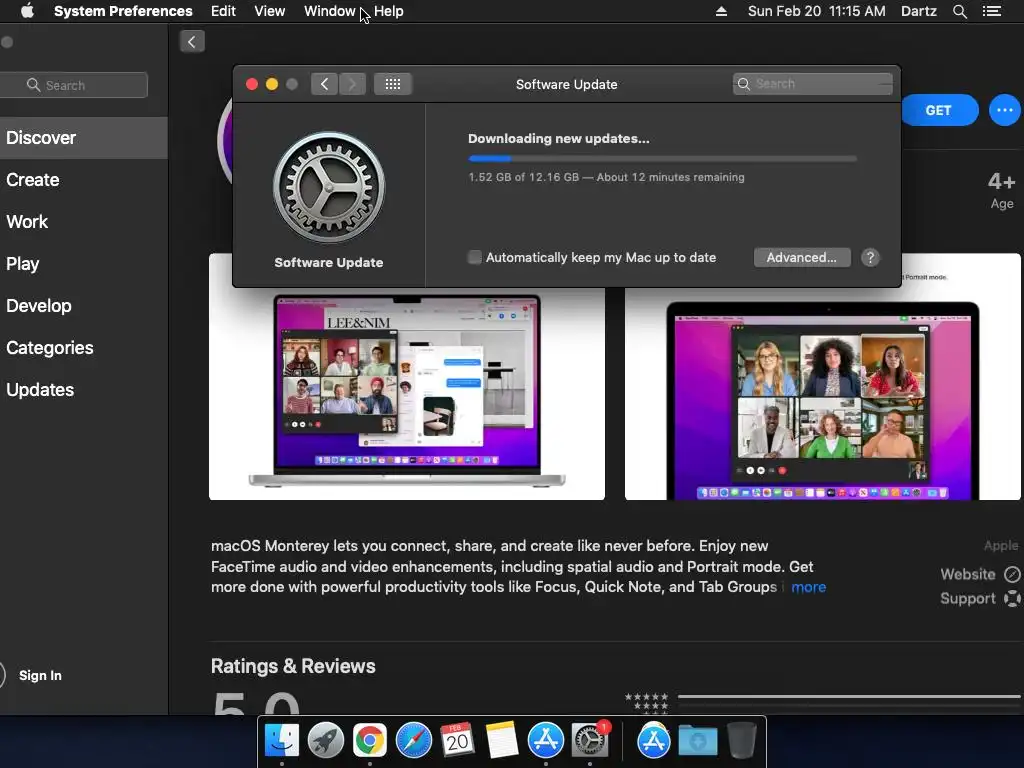Click the five-star rating bar

849,696
